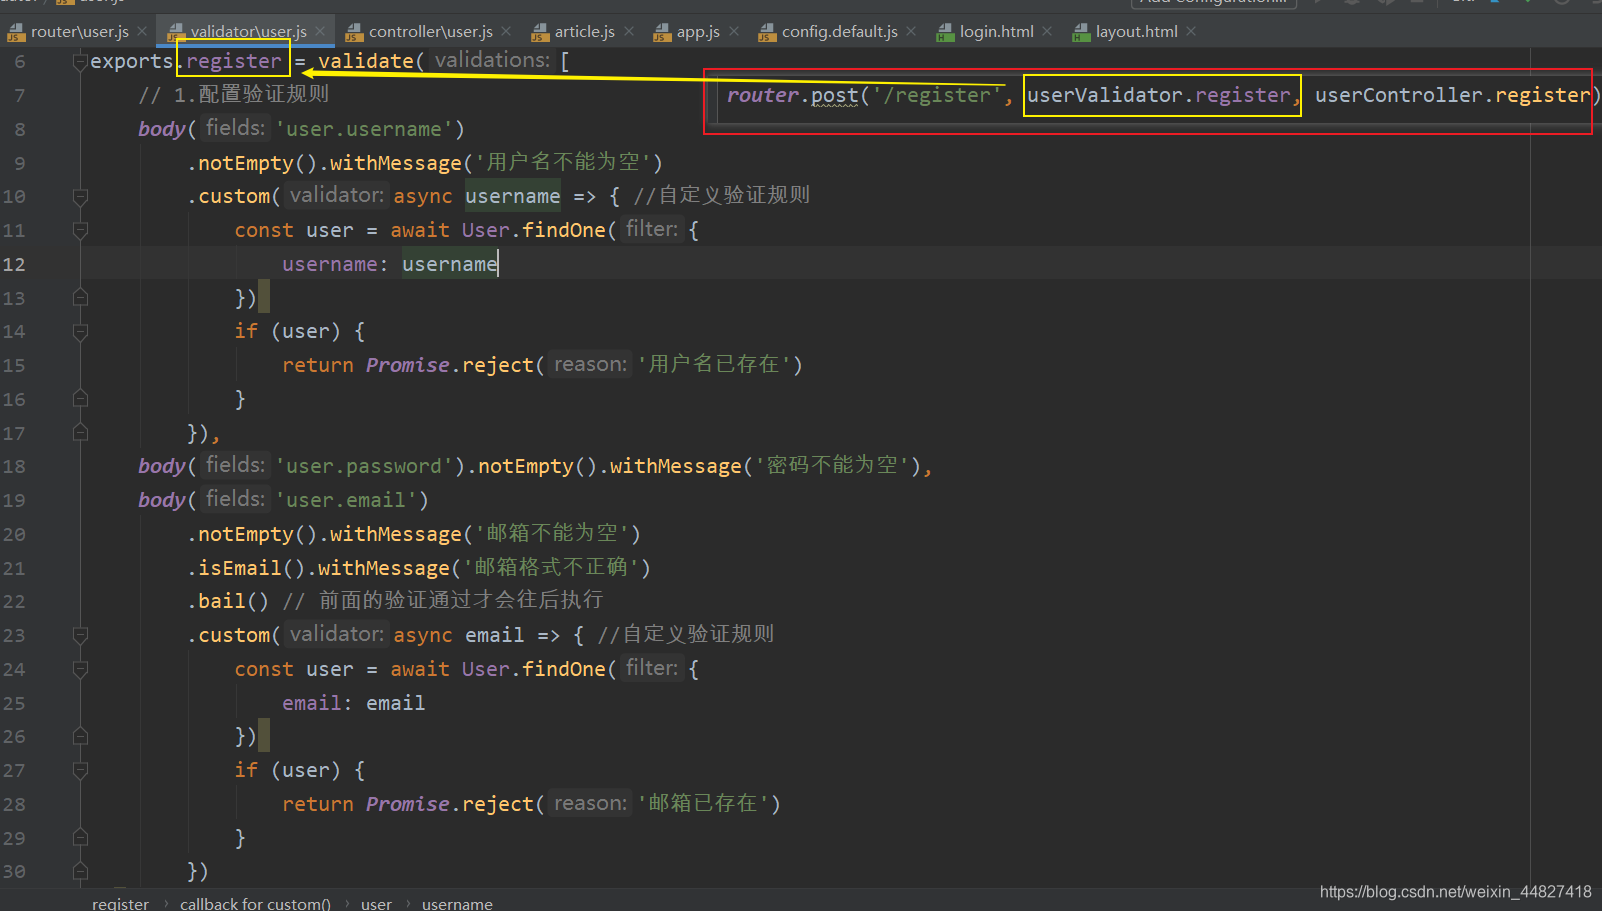
Task: Click the layout.html tab file icon
Action: [1081, 33]
